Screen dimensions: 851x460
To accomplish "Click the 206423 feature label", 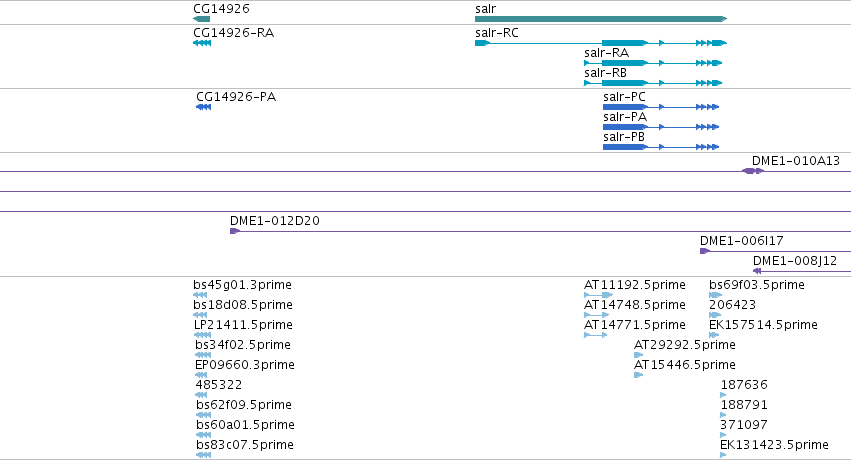I will point(732,305).
